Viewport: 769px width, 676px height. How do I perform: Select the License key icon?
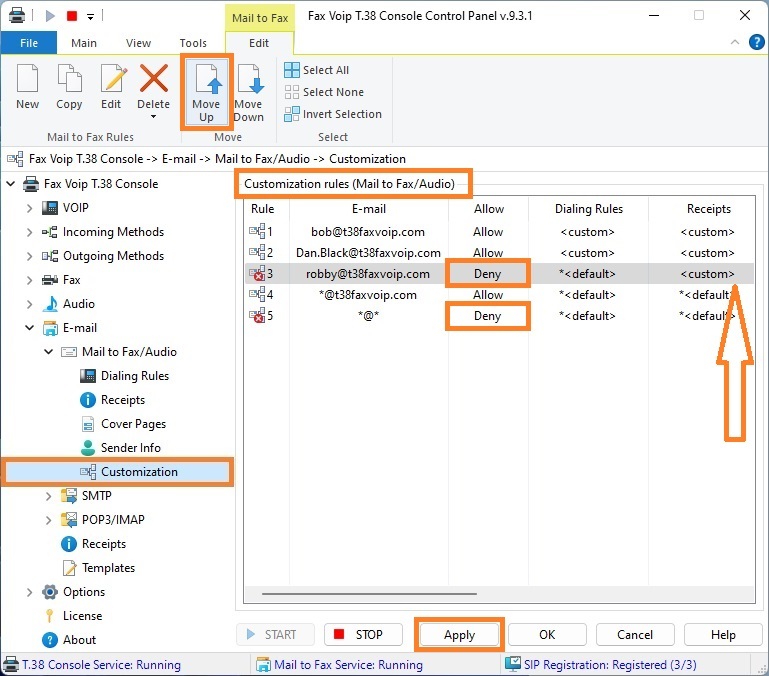50,616
